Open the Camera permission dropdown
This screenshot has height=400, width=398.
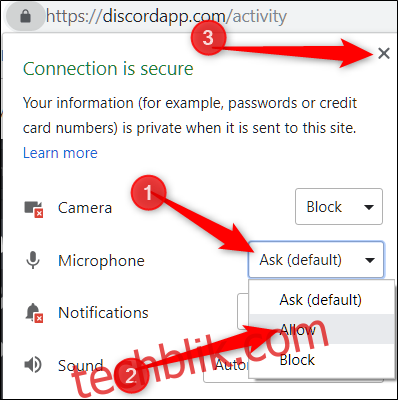[x=339, y=207]
